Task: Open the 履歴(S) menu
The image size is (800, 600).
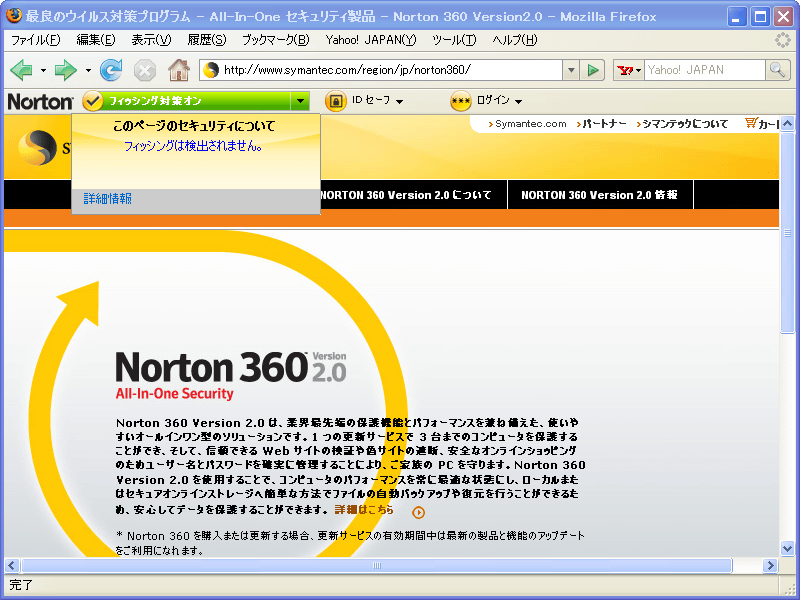Action: (x=207, y=40)
